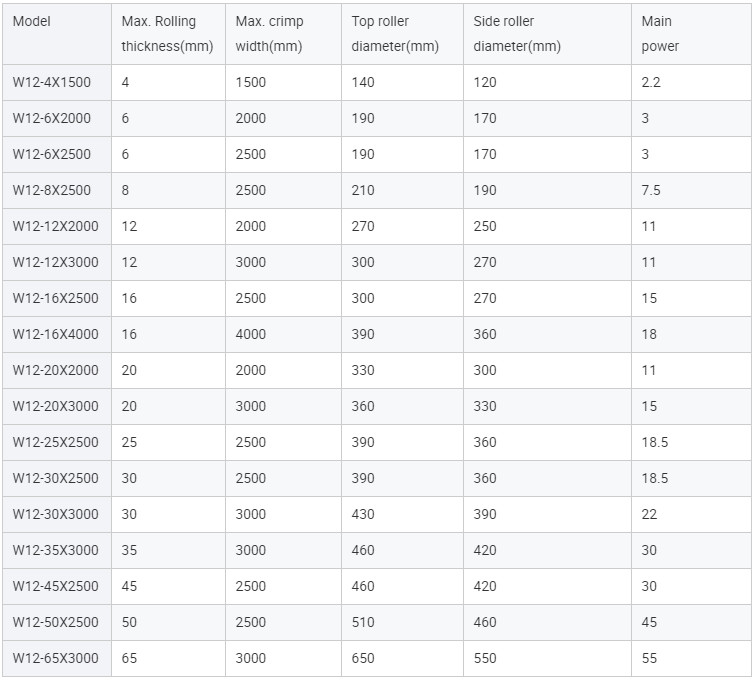Click the 430 top roller diameter cell
Image resolution: width=755 pixels, height=680 pixels.
click(363, 514)
